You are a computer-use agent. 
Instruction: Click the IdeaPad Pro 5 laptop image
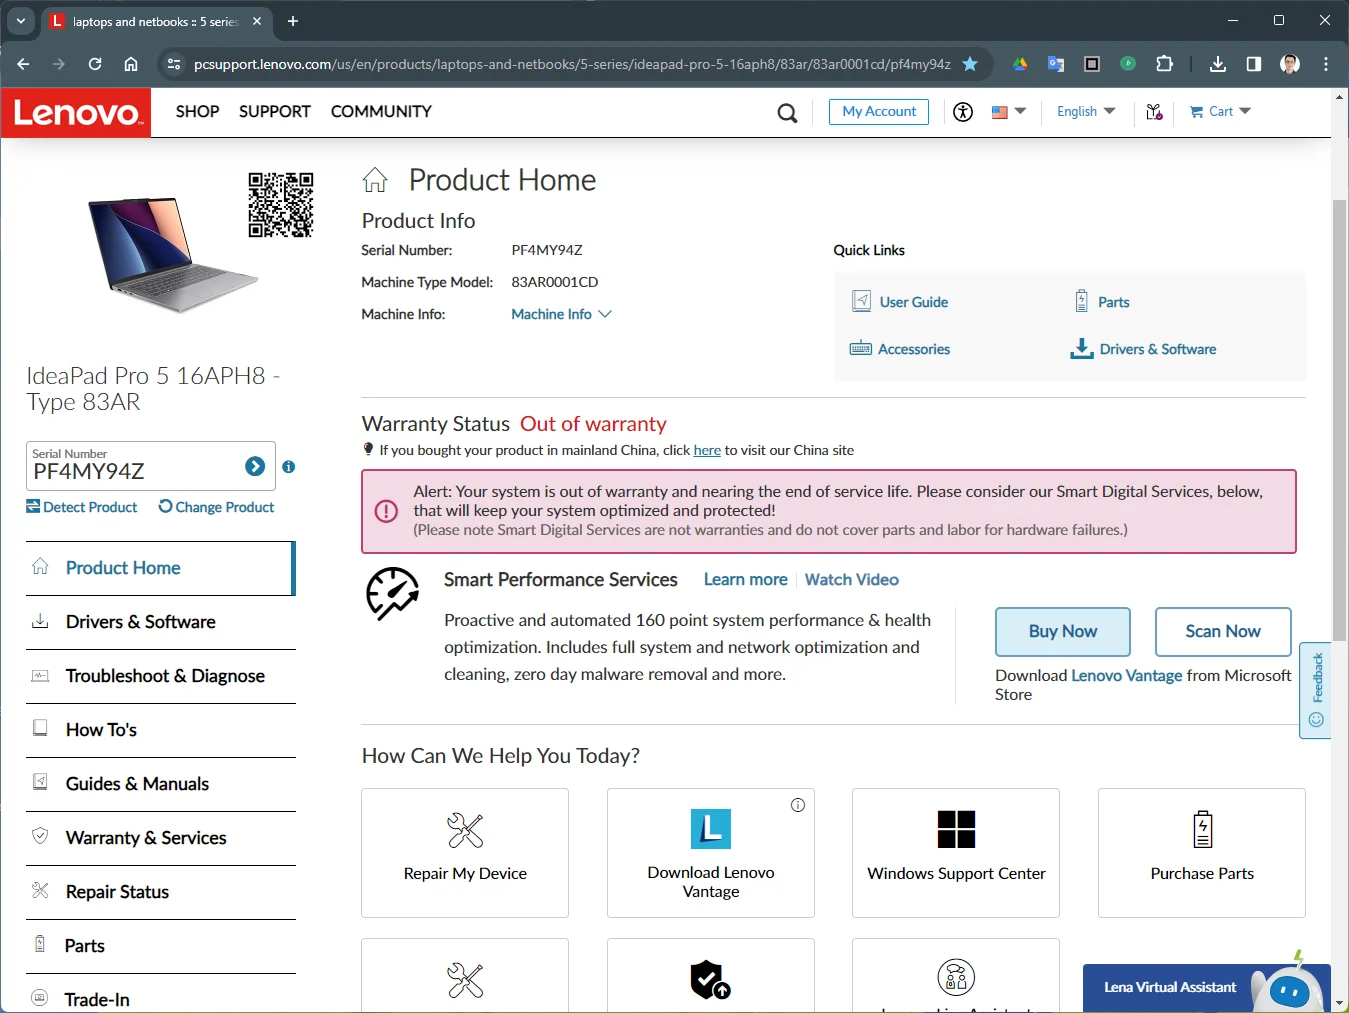pos(172,253)
